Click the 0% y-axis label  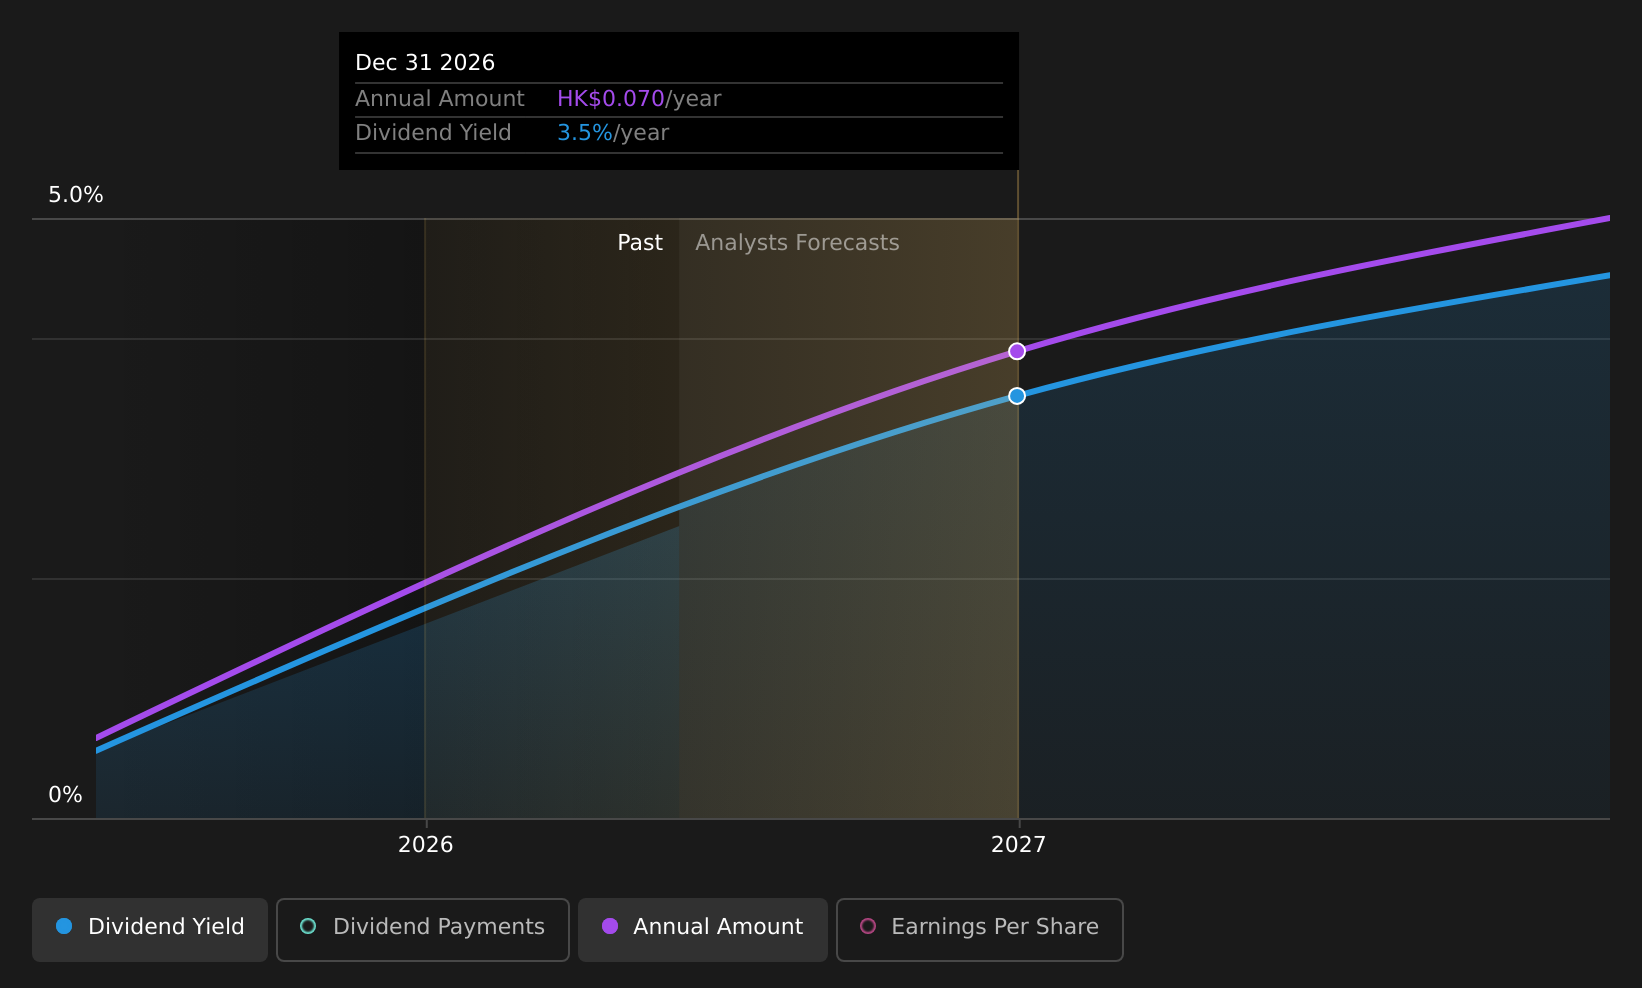66,795
